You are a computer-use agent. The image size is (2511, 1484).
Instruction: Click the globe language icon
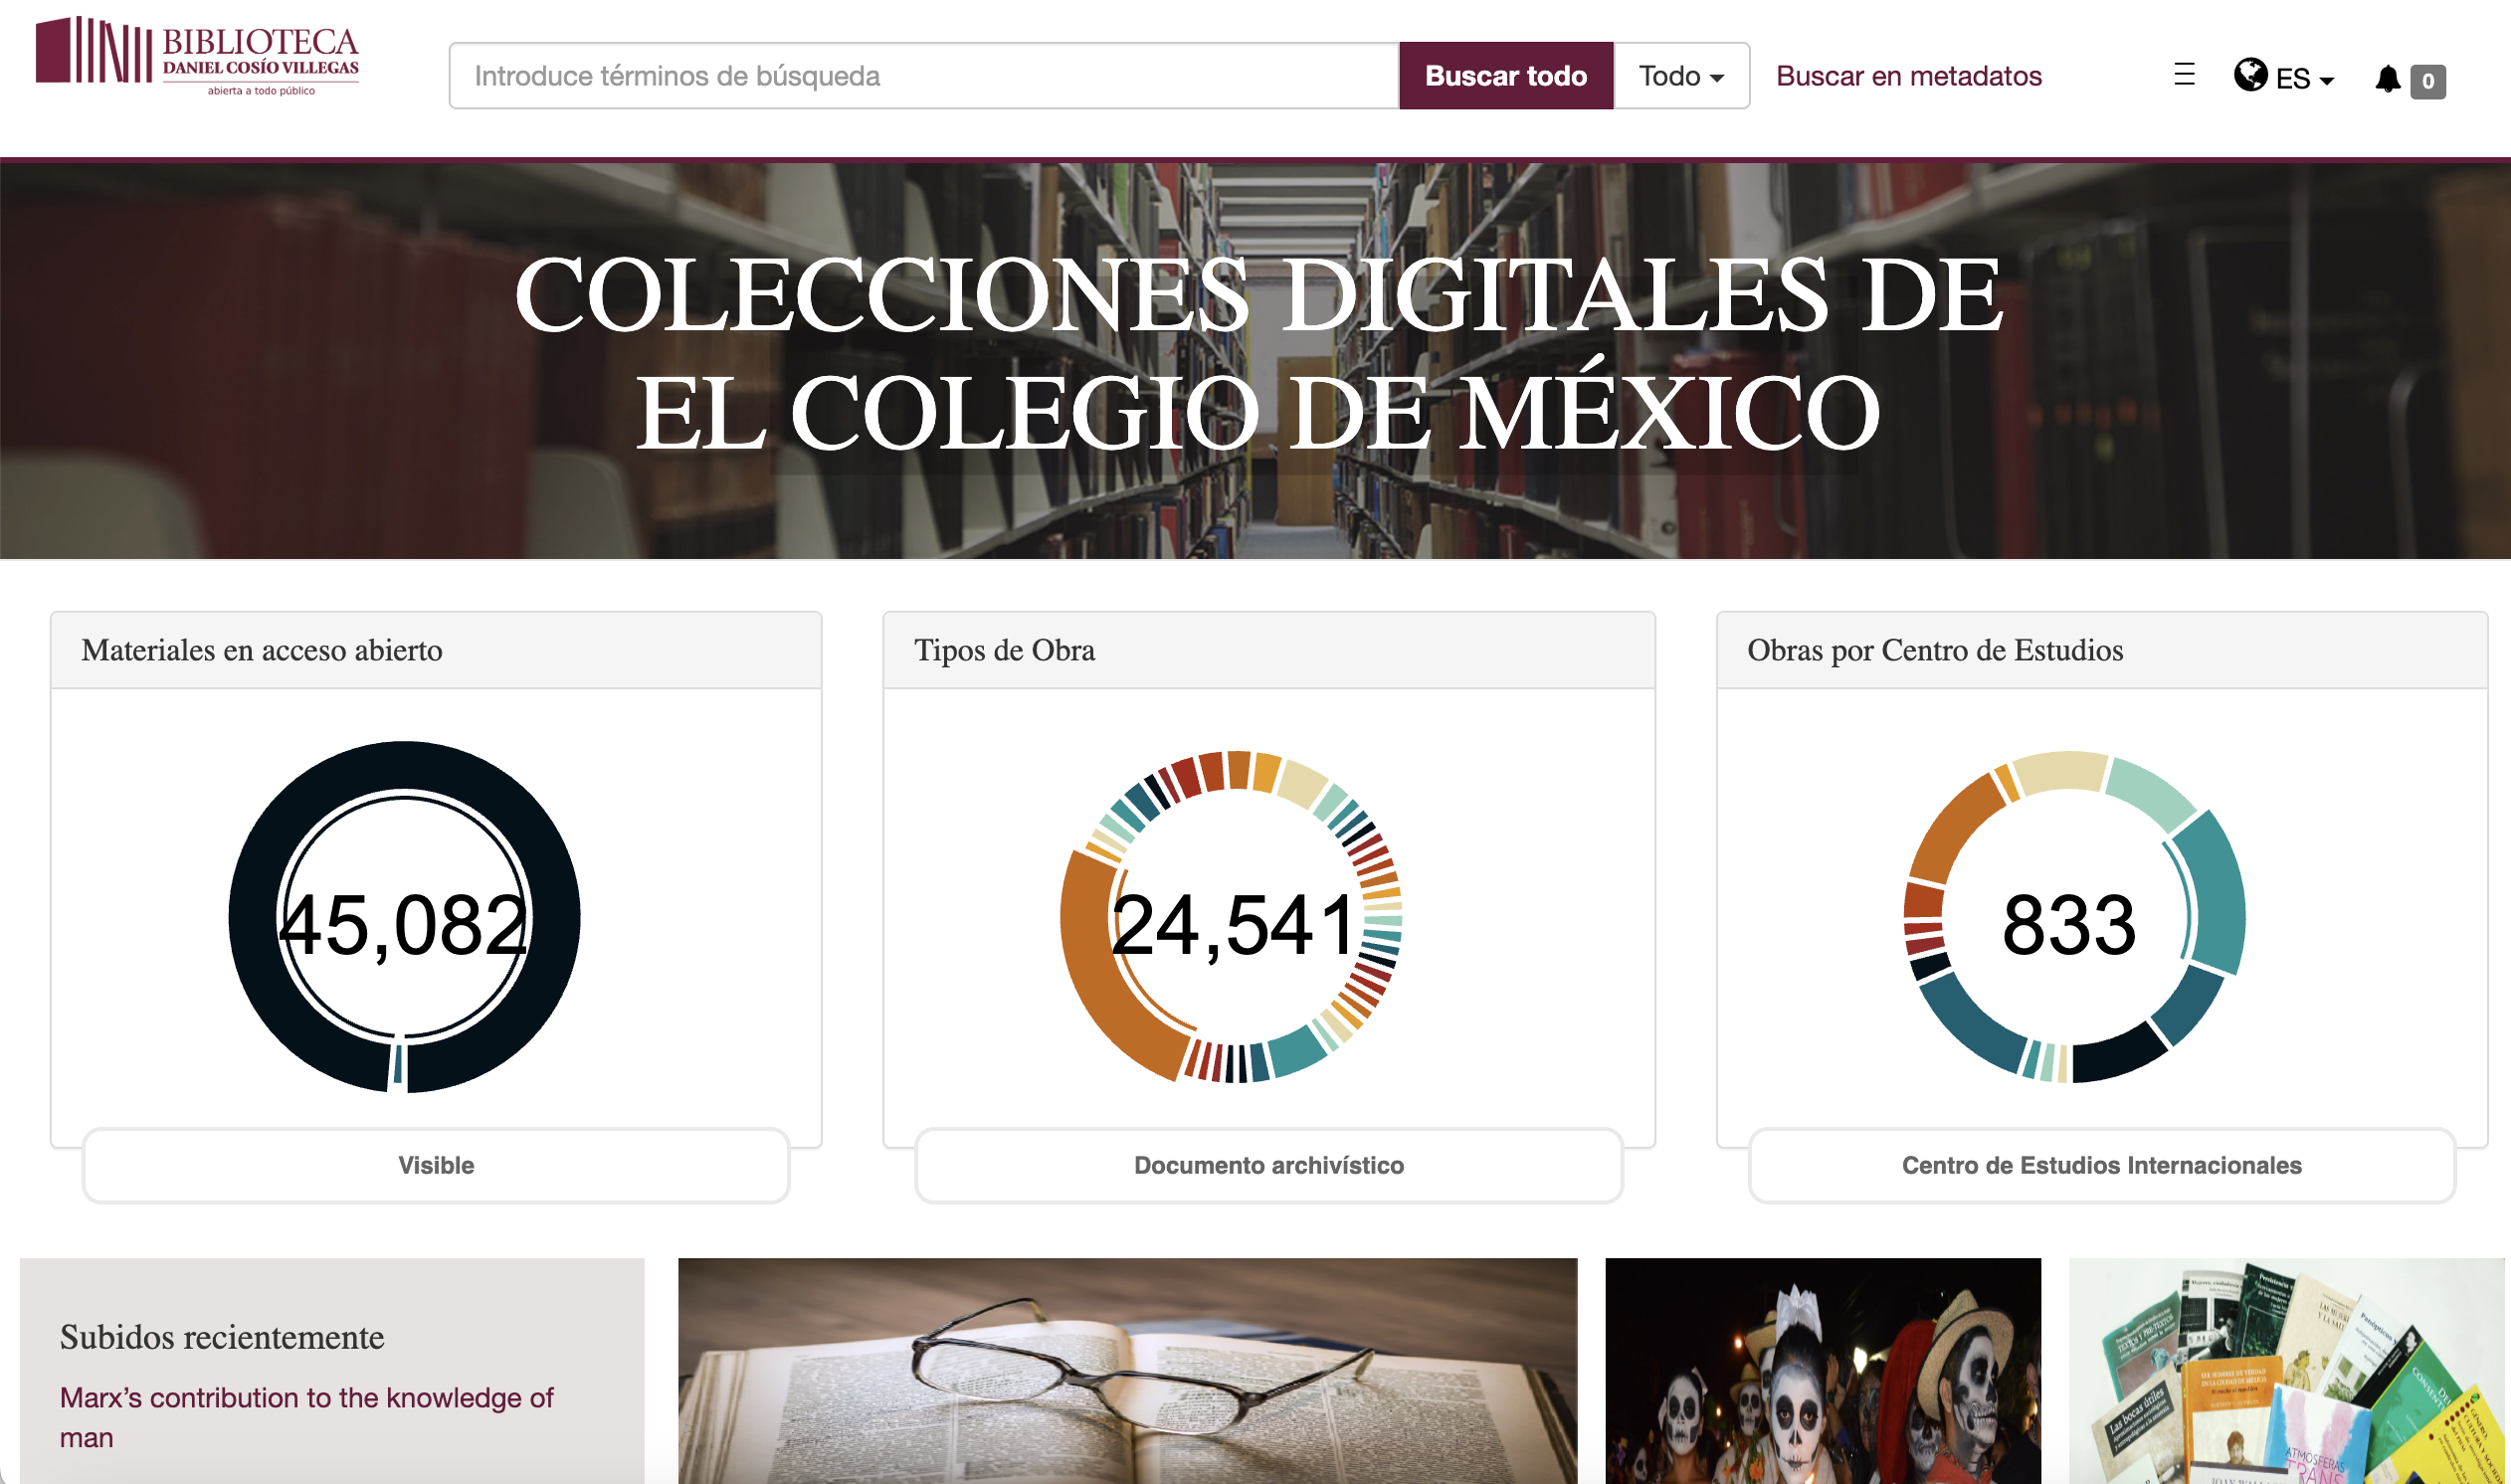2250,75
